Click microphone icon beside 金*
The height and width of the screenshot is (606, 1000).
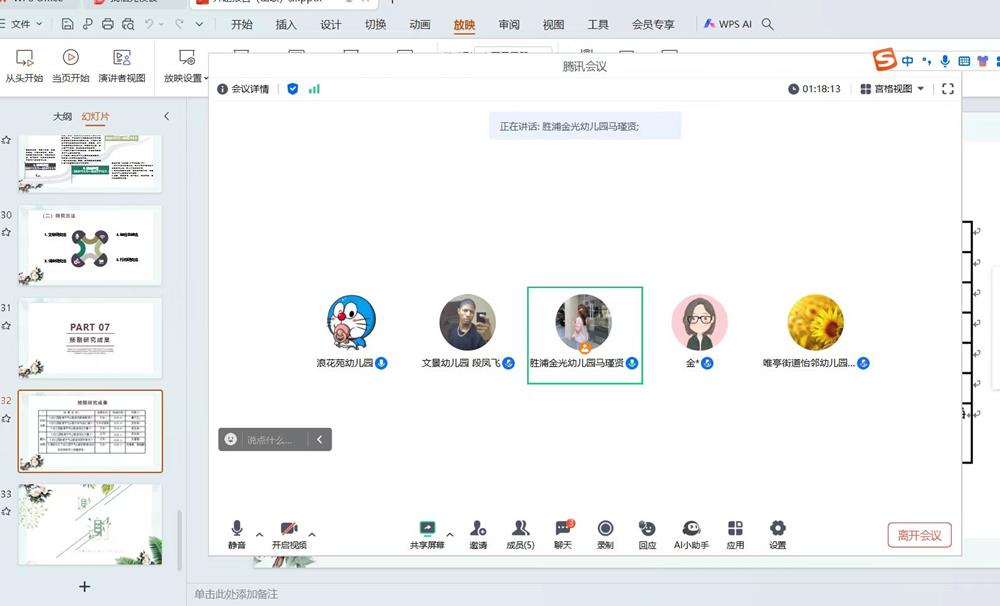(707, 363)
